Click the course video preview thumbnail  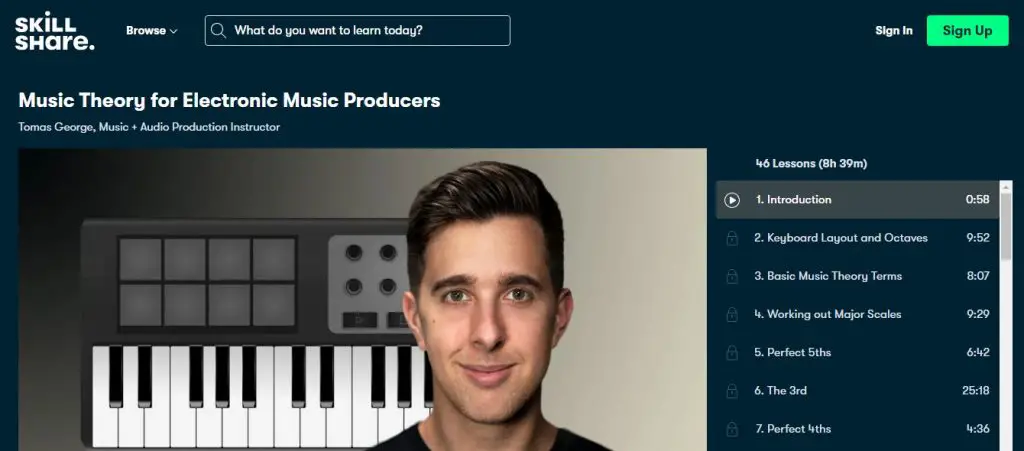[x=362, y=300]
